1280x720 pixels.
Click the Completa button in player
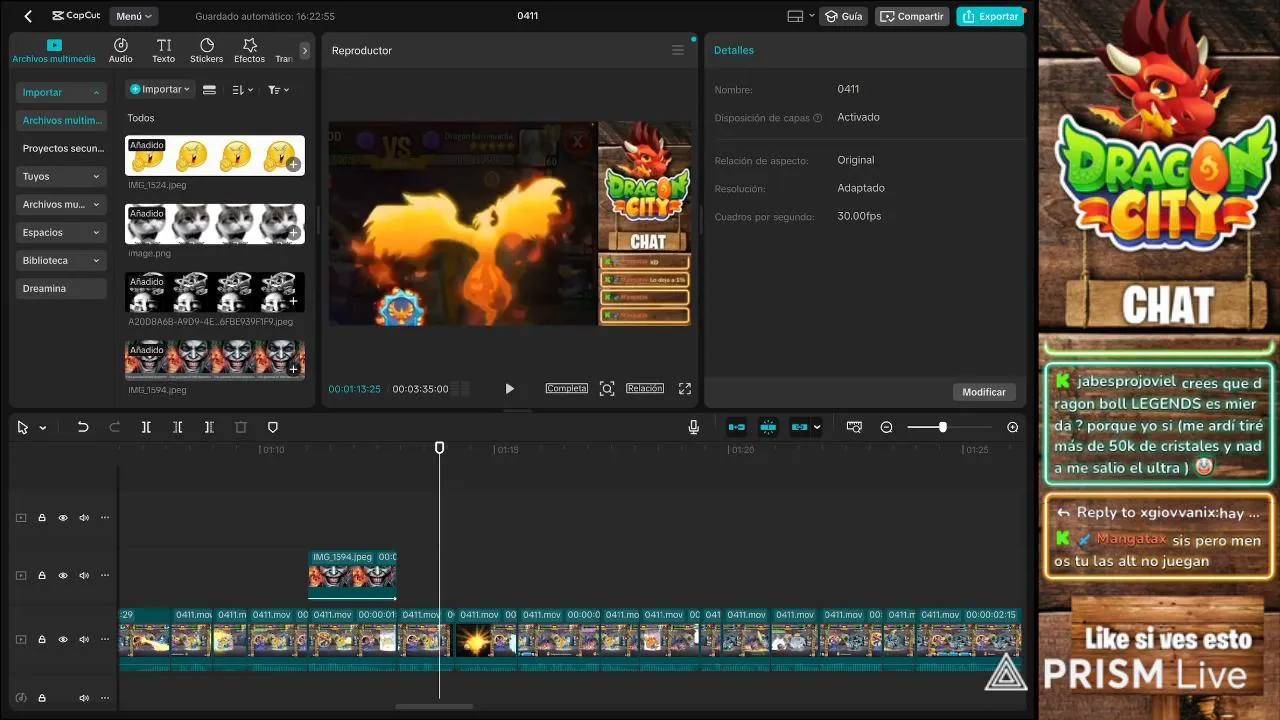pos(566,388)
